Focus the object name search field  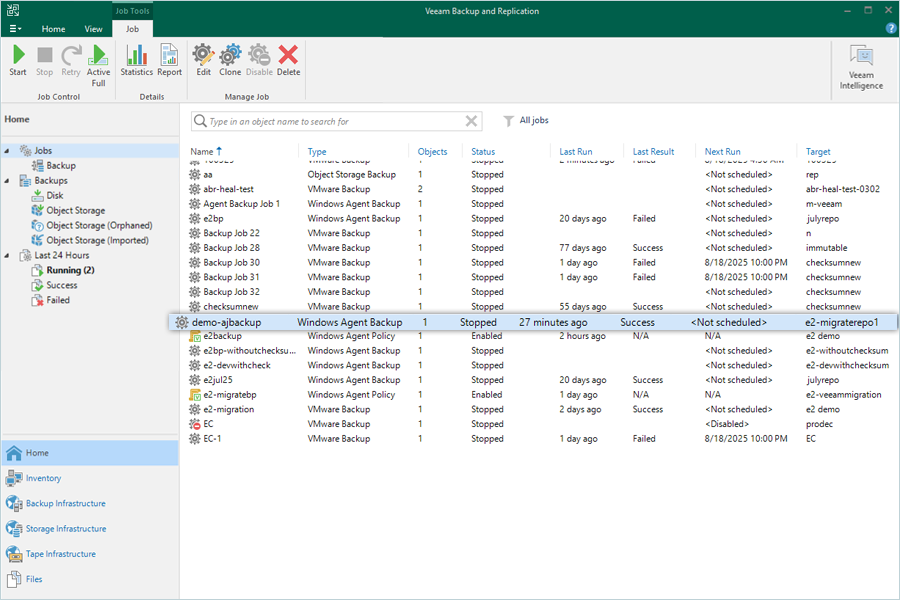(336, 121)
